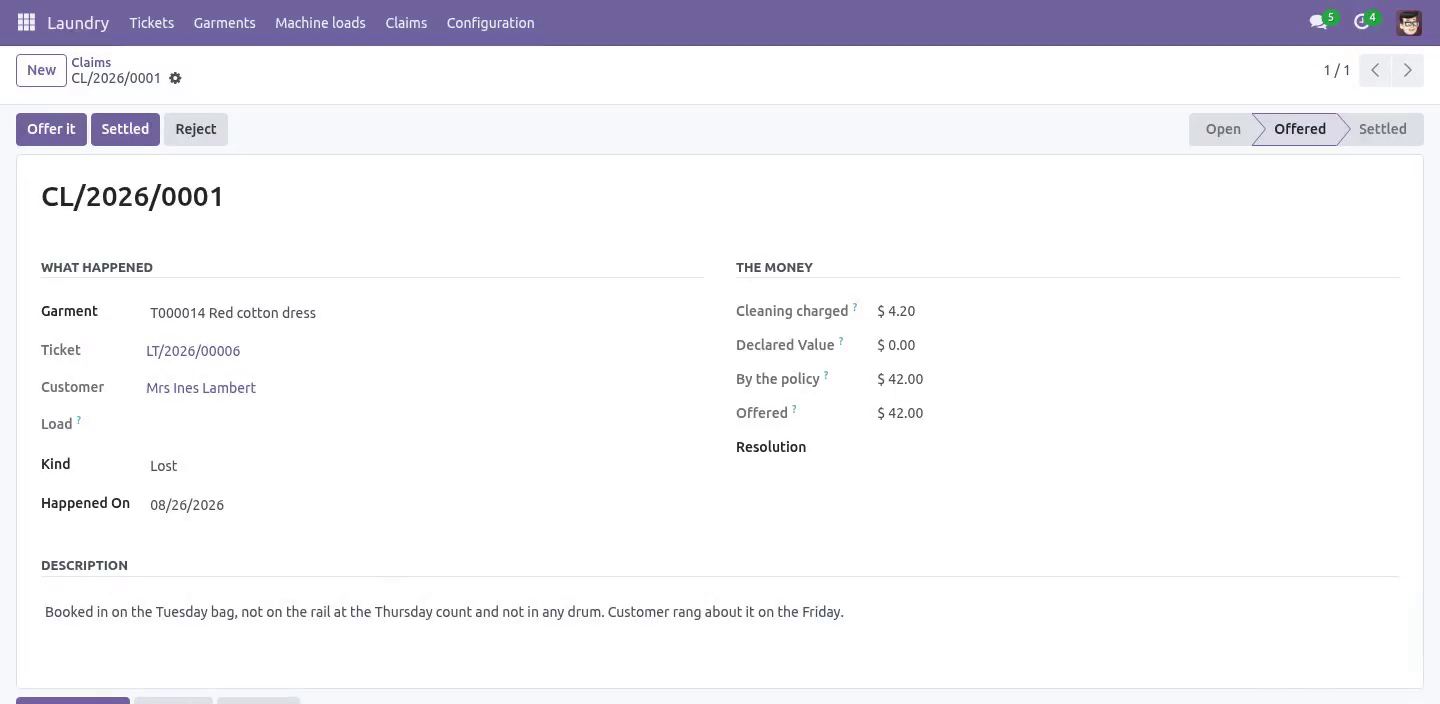Open the Garment dropdown field
Viewport: 1440px width, 704px height.
pyautogui.click(x=424, y=313)
